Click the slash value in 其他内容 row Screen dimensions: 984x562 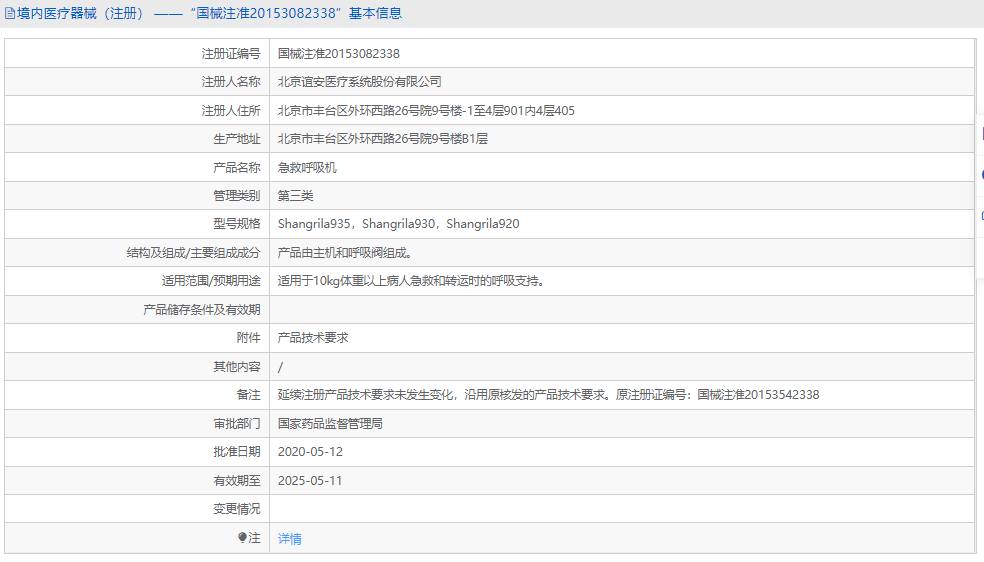pos(281,367)
